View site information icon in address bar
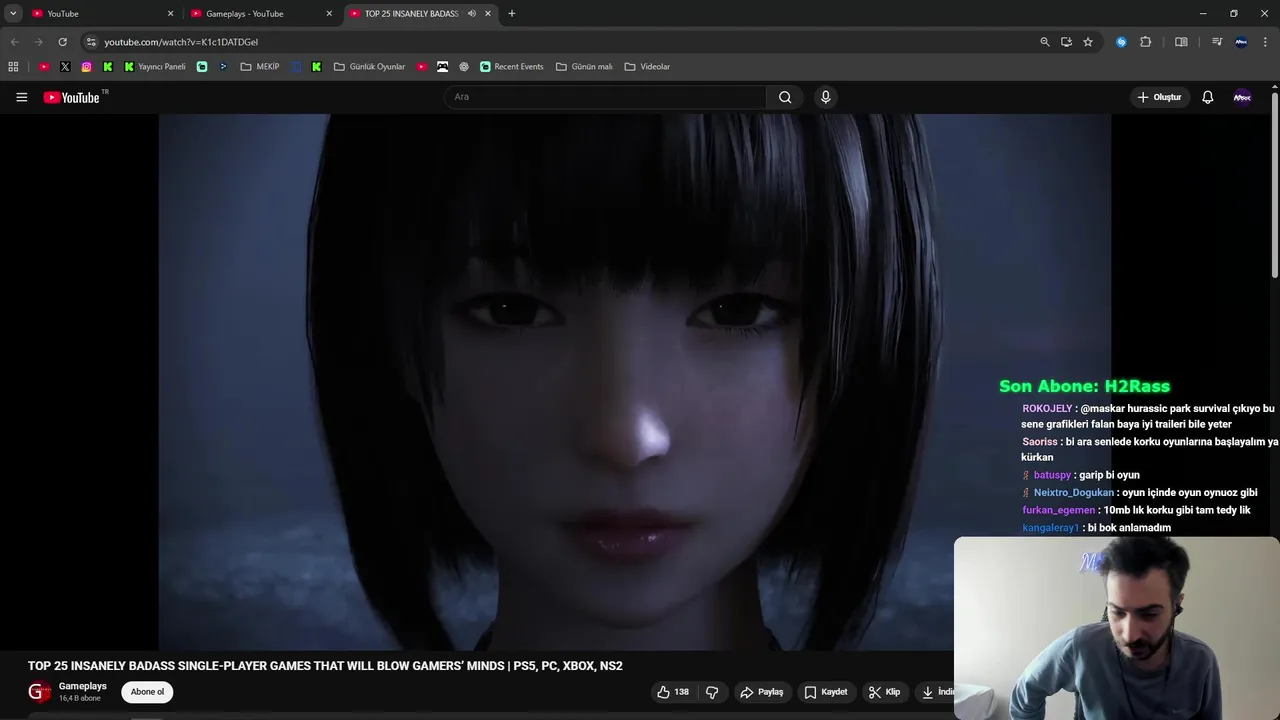1280x720 pixels. point(91,42)
